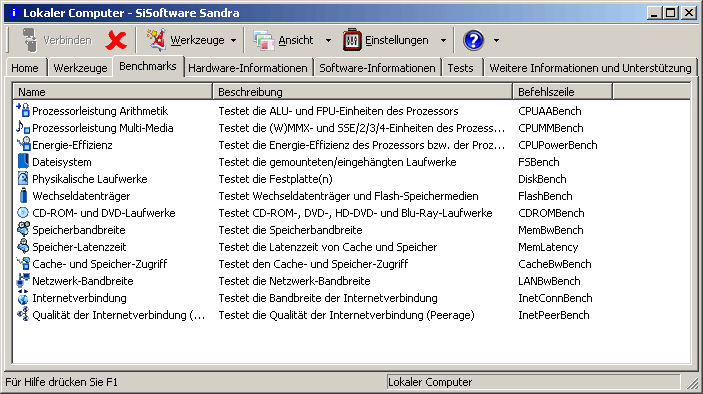Open Weitere Informationen und Unterstützung tab
This screenshot has height=394, width=703.
pyautogui.click(x=590, y=68)
